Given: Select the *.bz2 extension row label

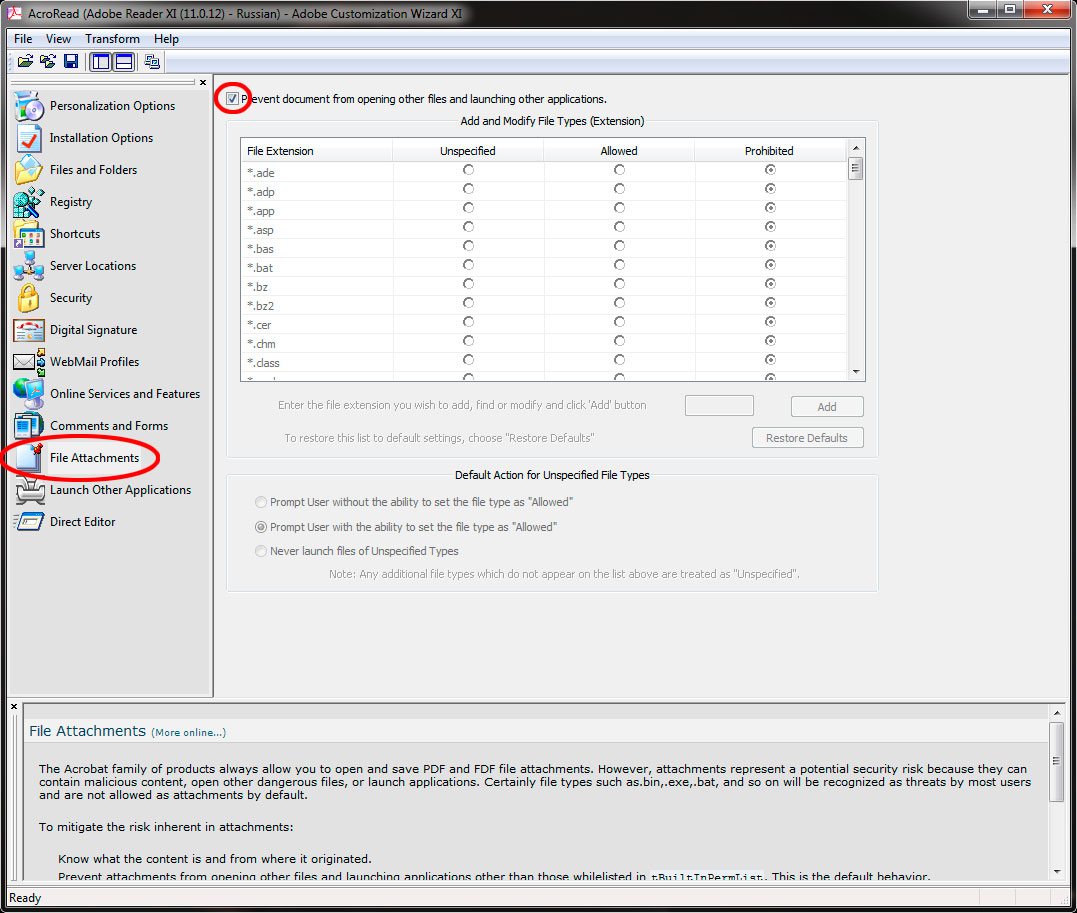Looking at the screenshot, I should (x=261, y=306).
